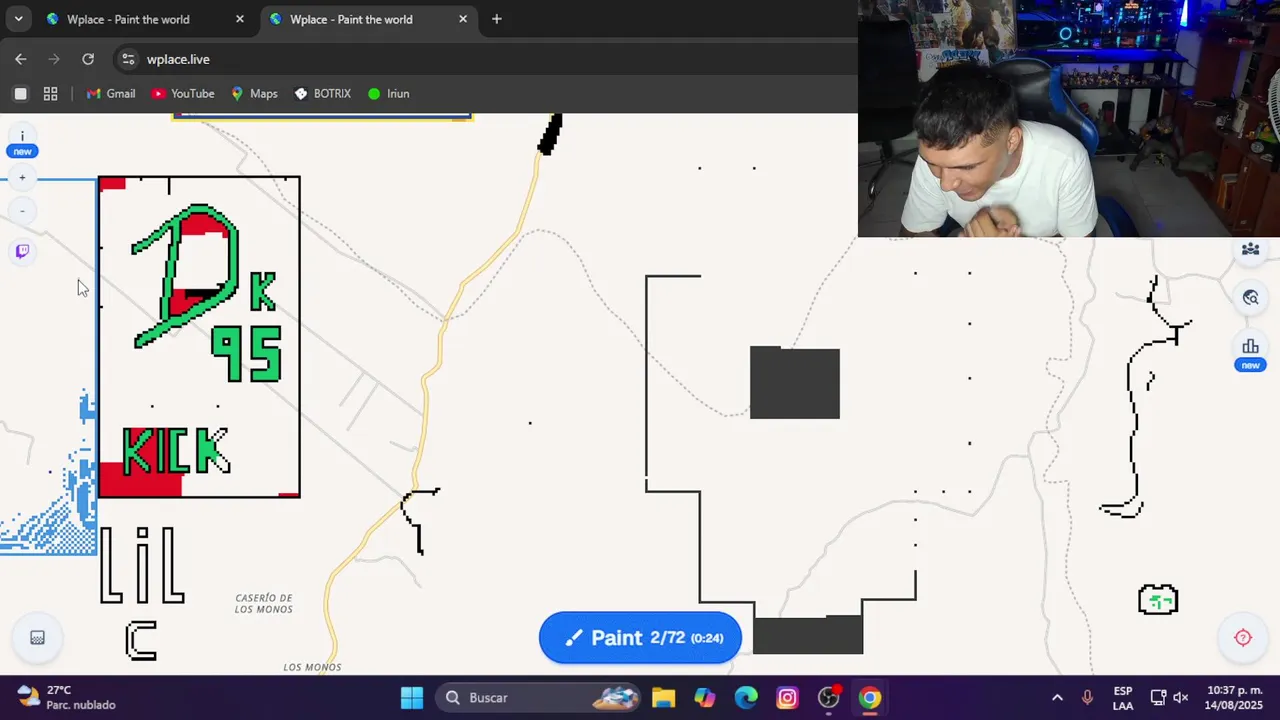Click the muted volume tray icon
1280x720 pixels.
pos(1181,698)
